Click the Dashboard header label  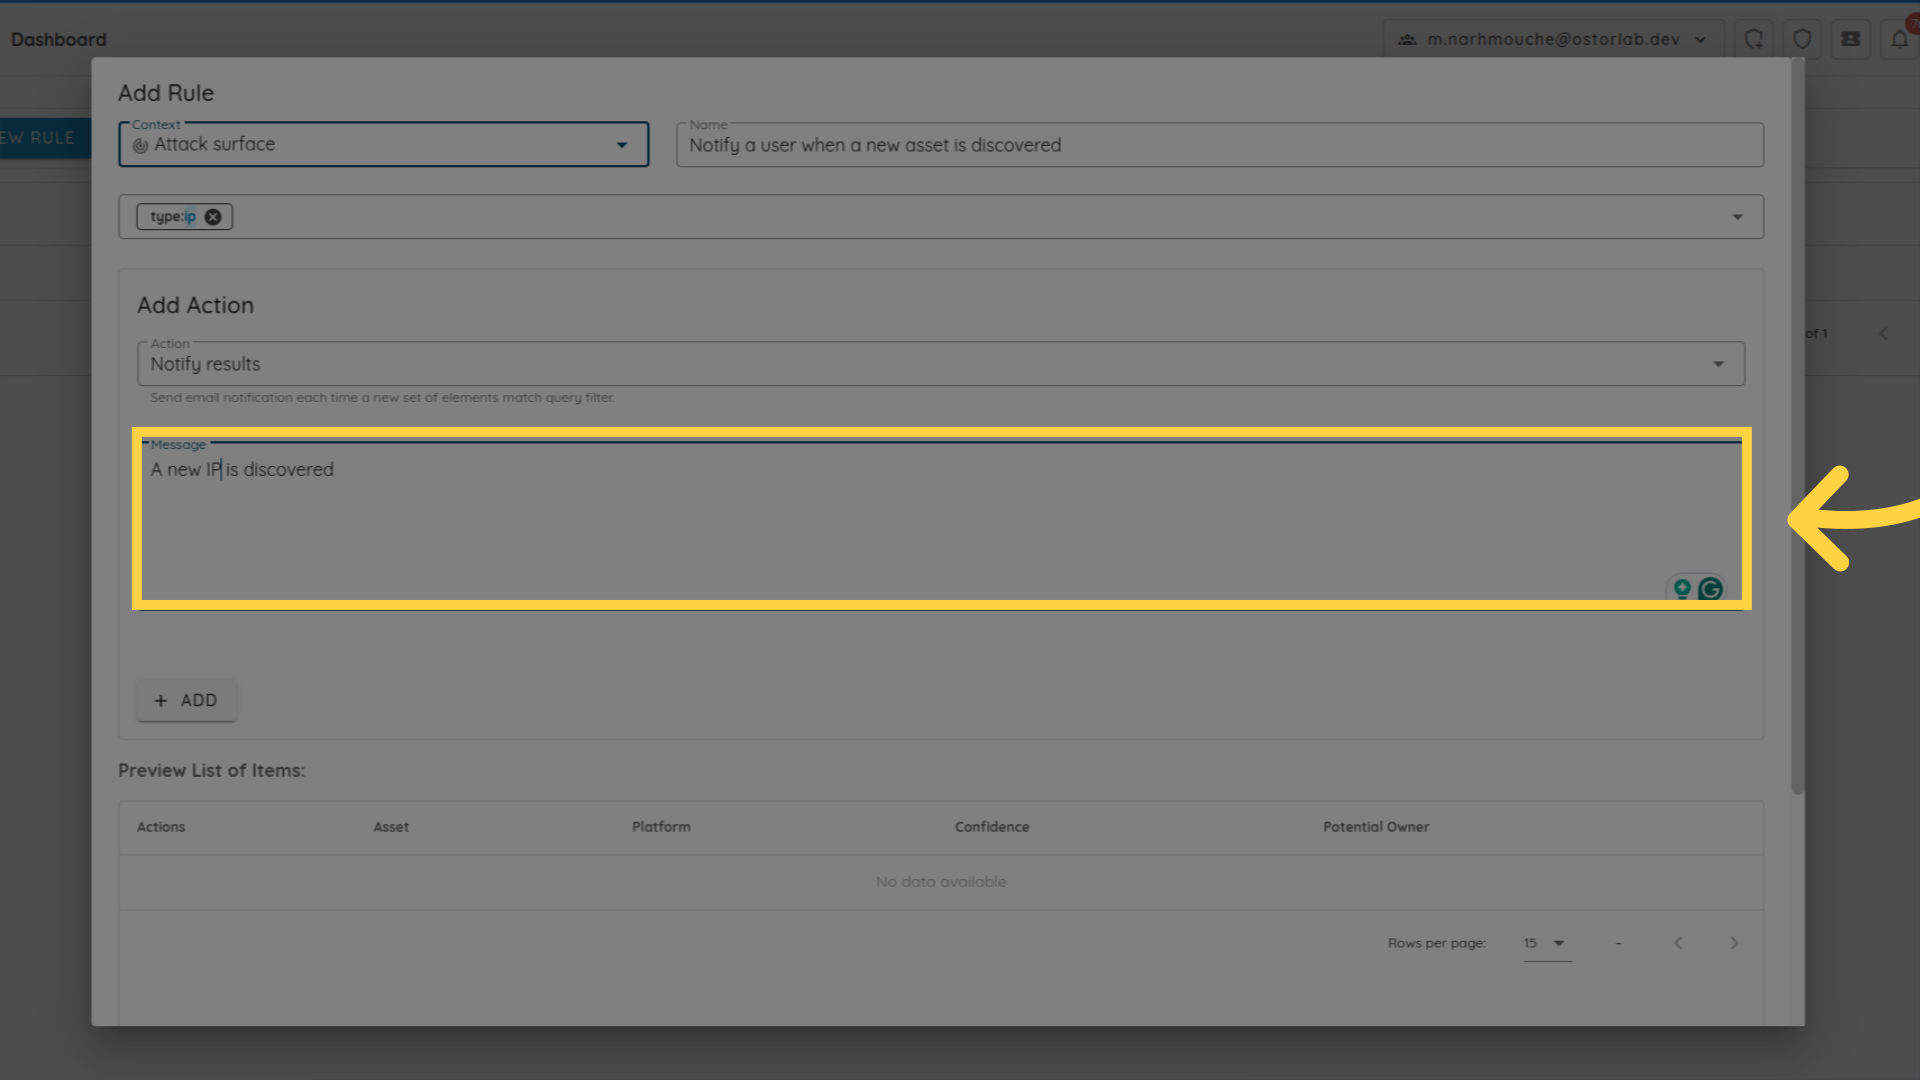click(58, 39)
